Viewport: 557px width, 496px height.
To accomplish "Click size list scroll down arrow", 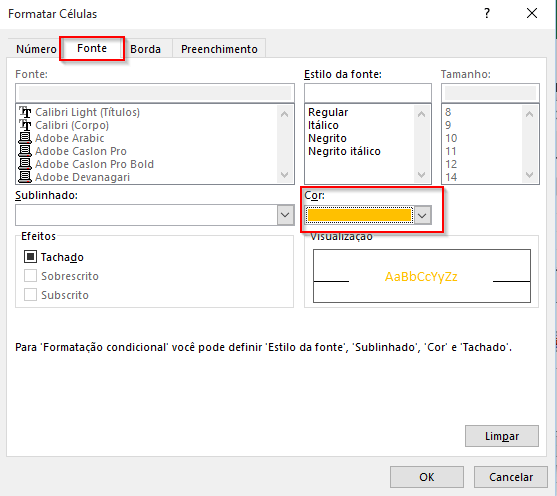I will click(x=529, y=175).
